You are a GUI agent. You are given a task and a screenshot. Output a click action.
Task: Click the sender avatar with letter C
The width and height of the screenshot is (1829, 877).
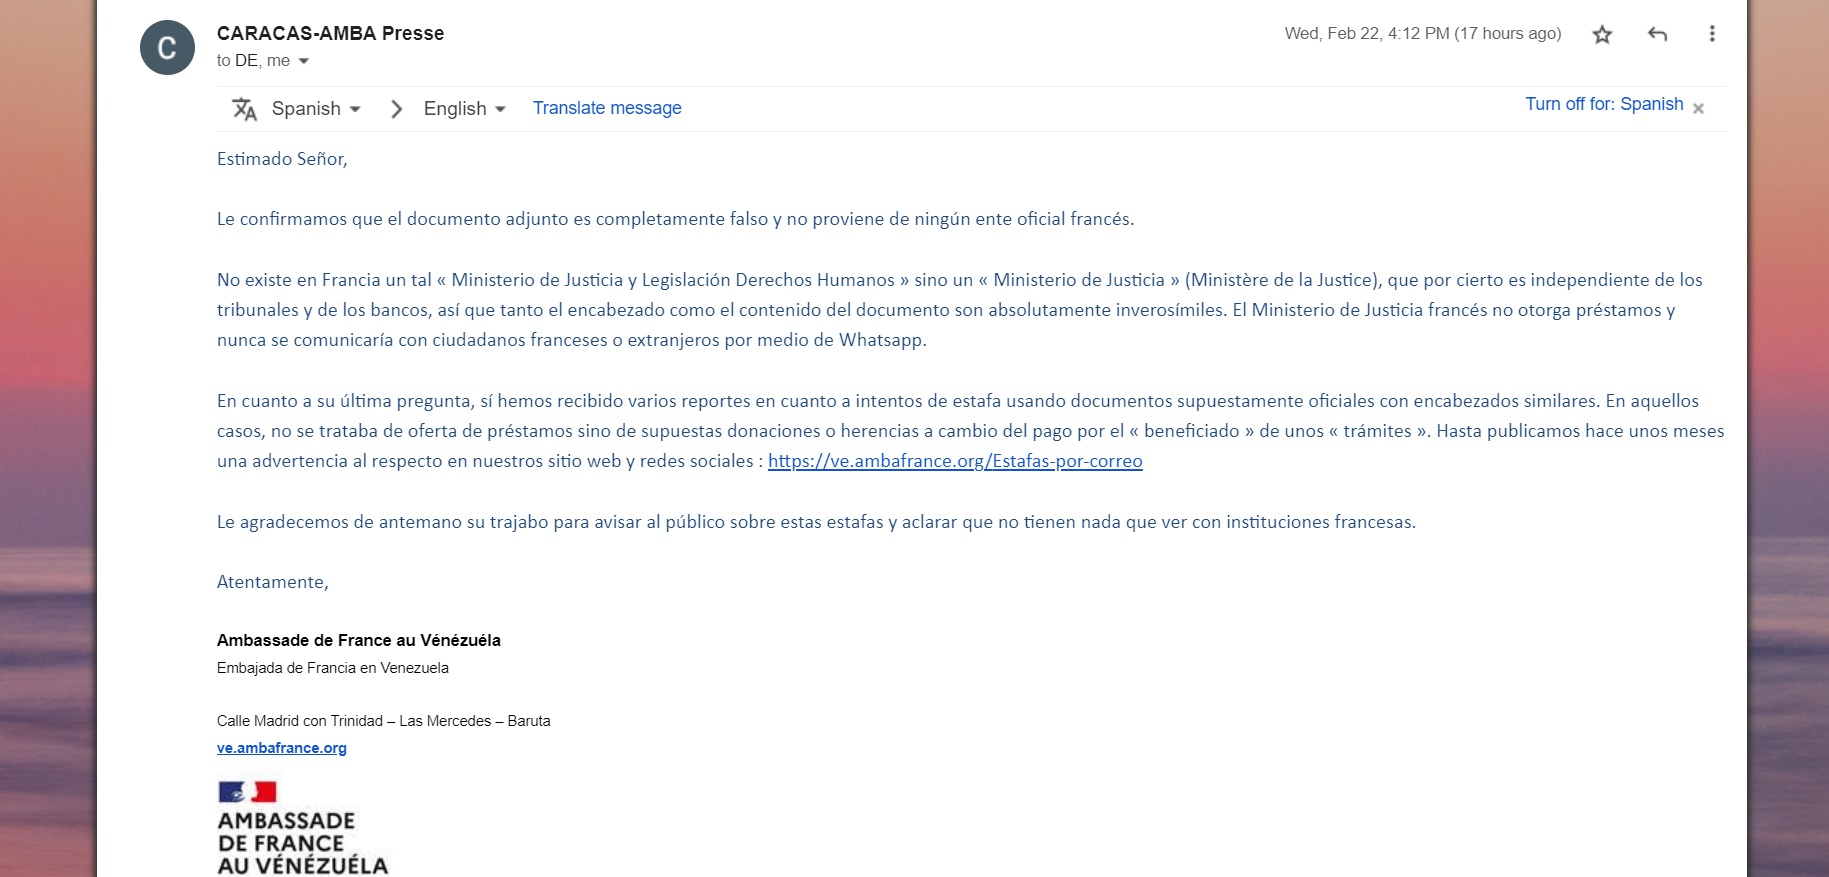(167, 47)
